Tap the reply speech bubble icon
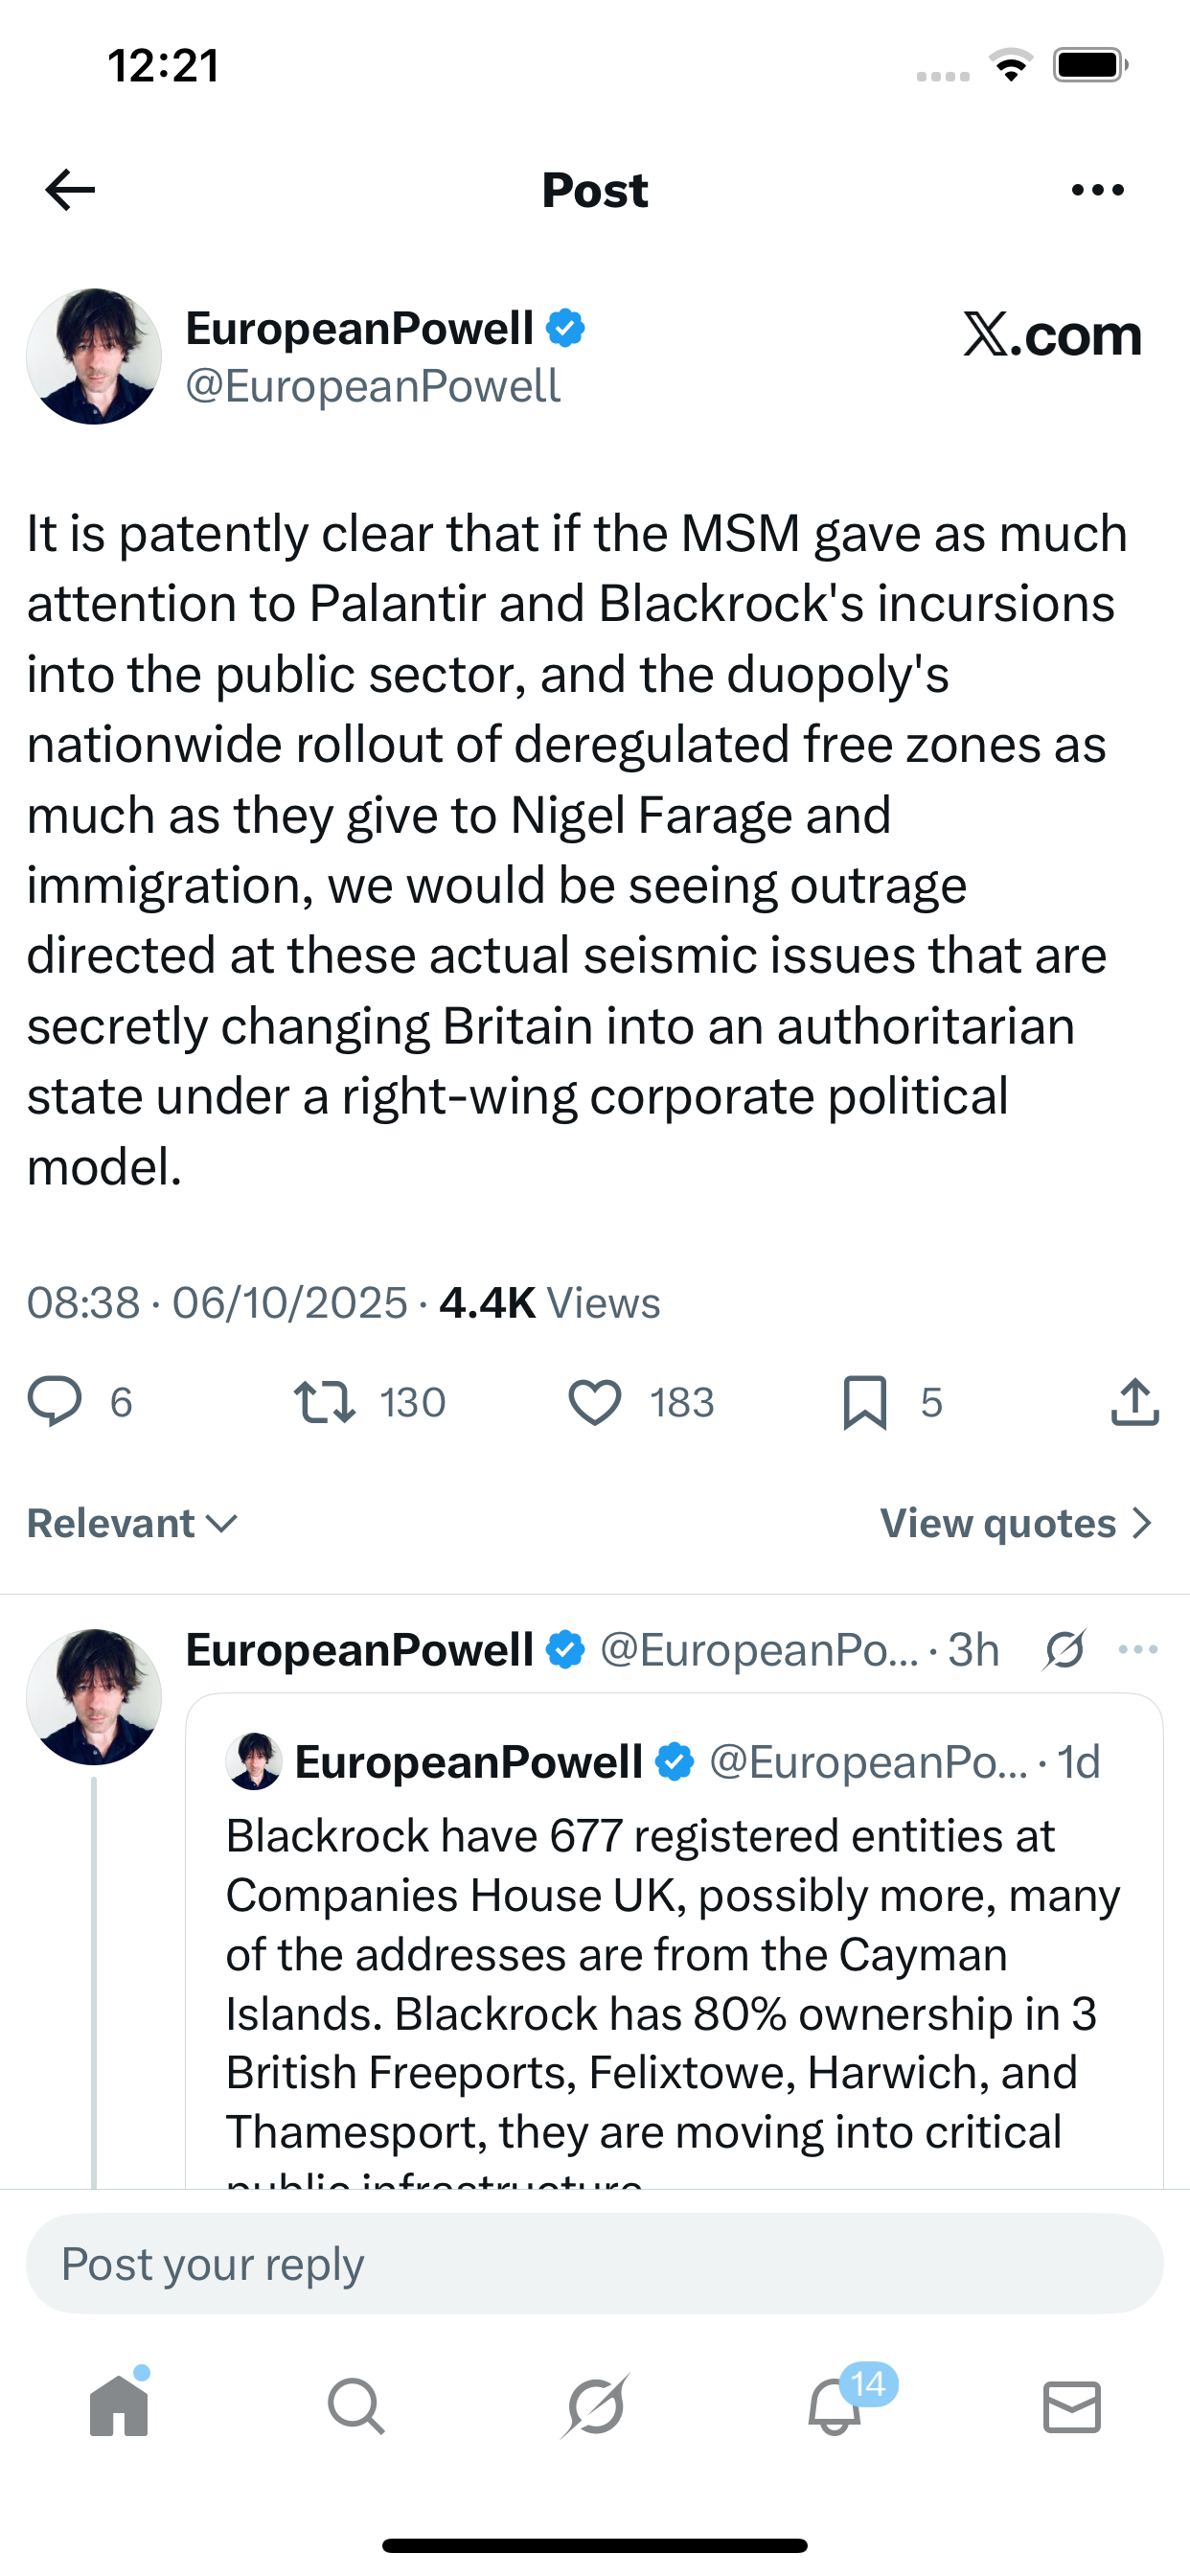The image size is (1190, 2576). click(x=54, y=1401)
